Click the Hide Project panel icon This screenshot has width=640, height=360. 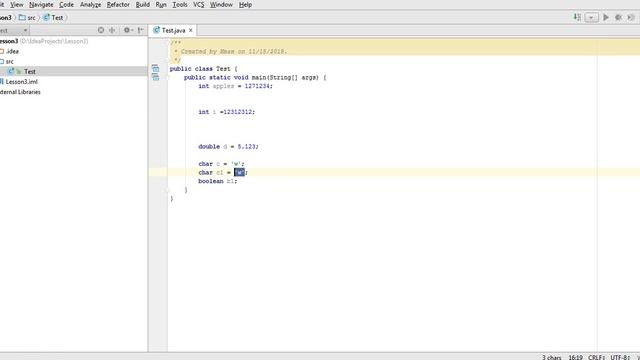click(x=140, y=30)
